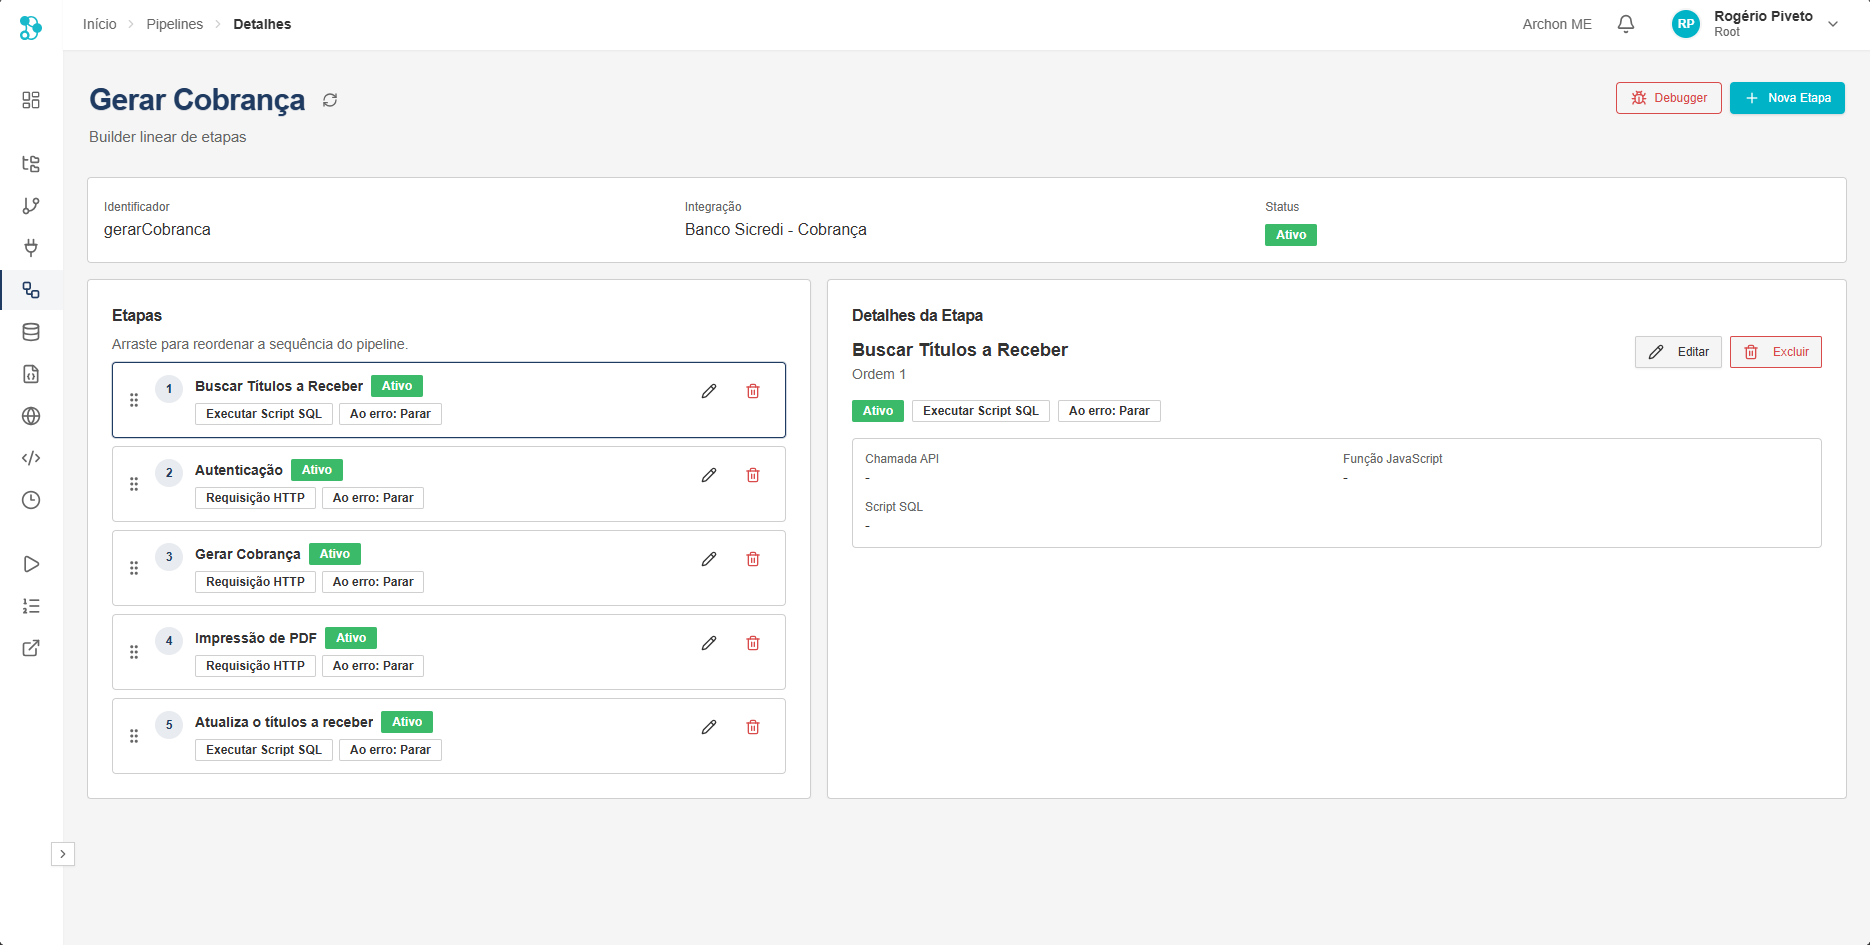This screenshot has height=945, width=1870.
Task: Click the globe icon in the sidebar
Action: pyautogui.click(x=31, y=416)
